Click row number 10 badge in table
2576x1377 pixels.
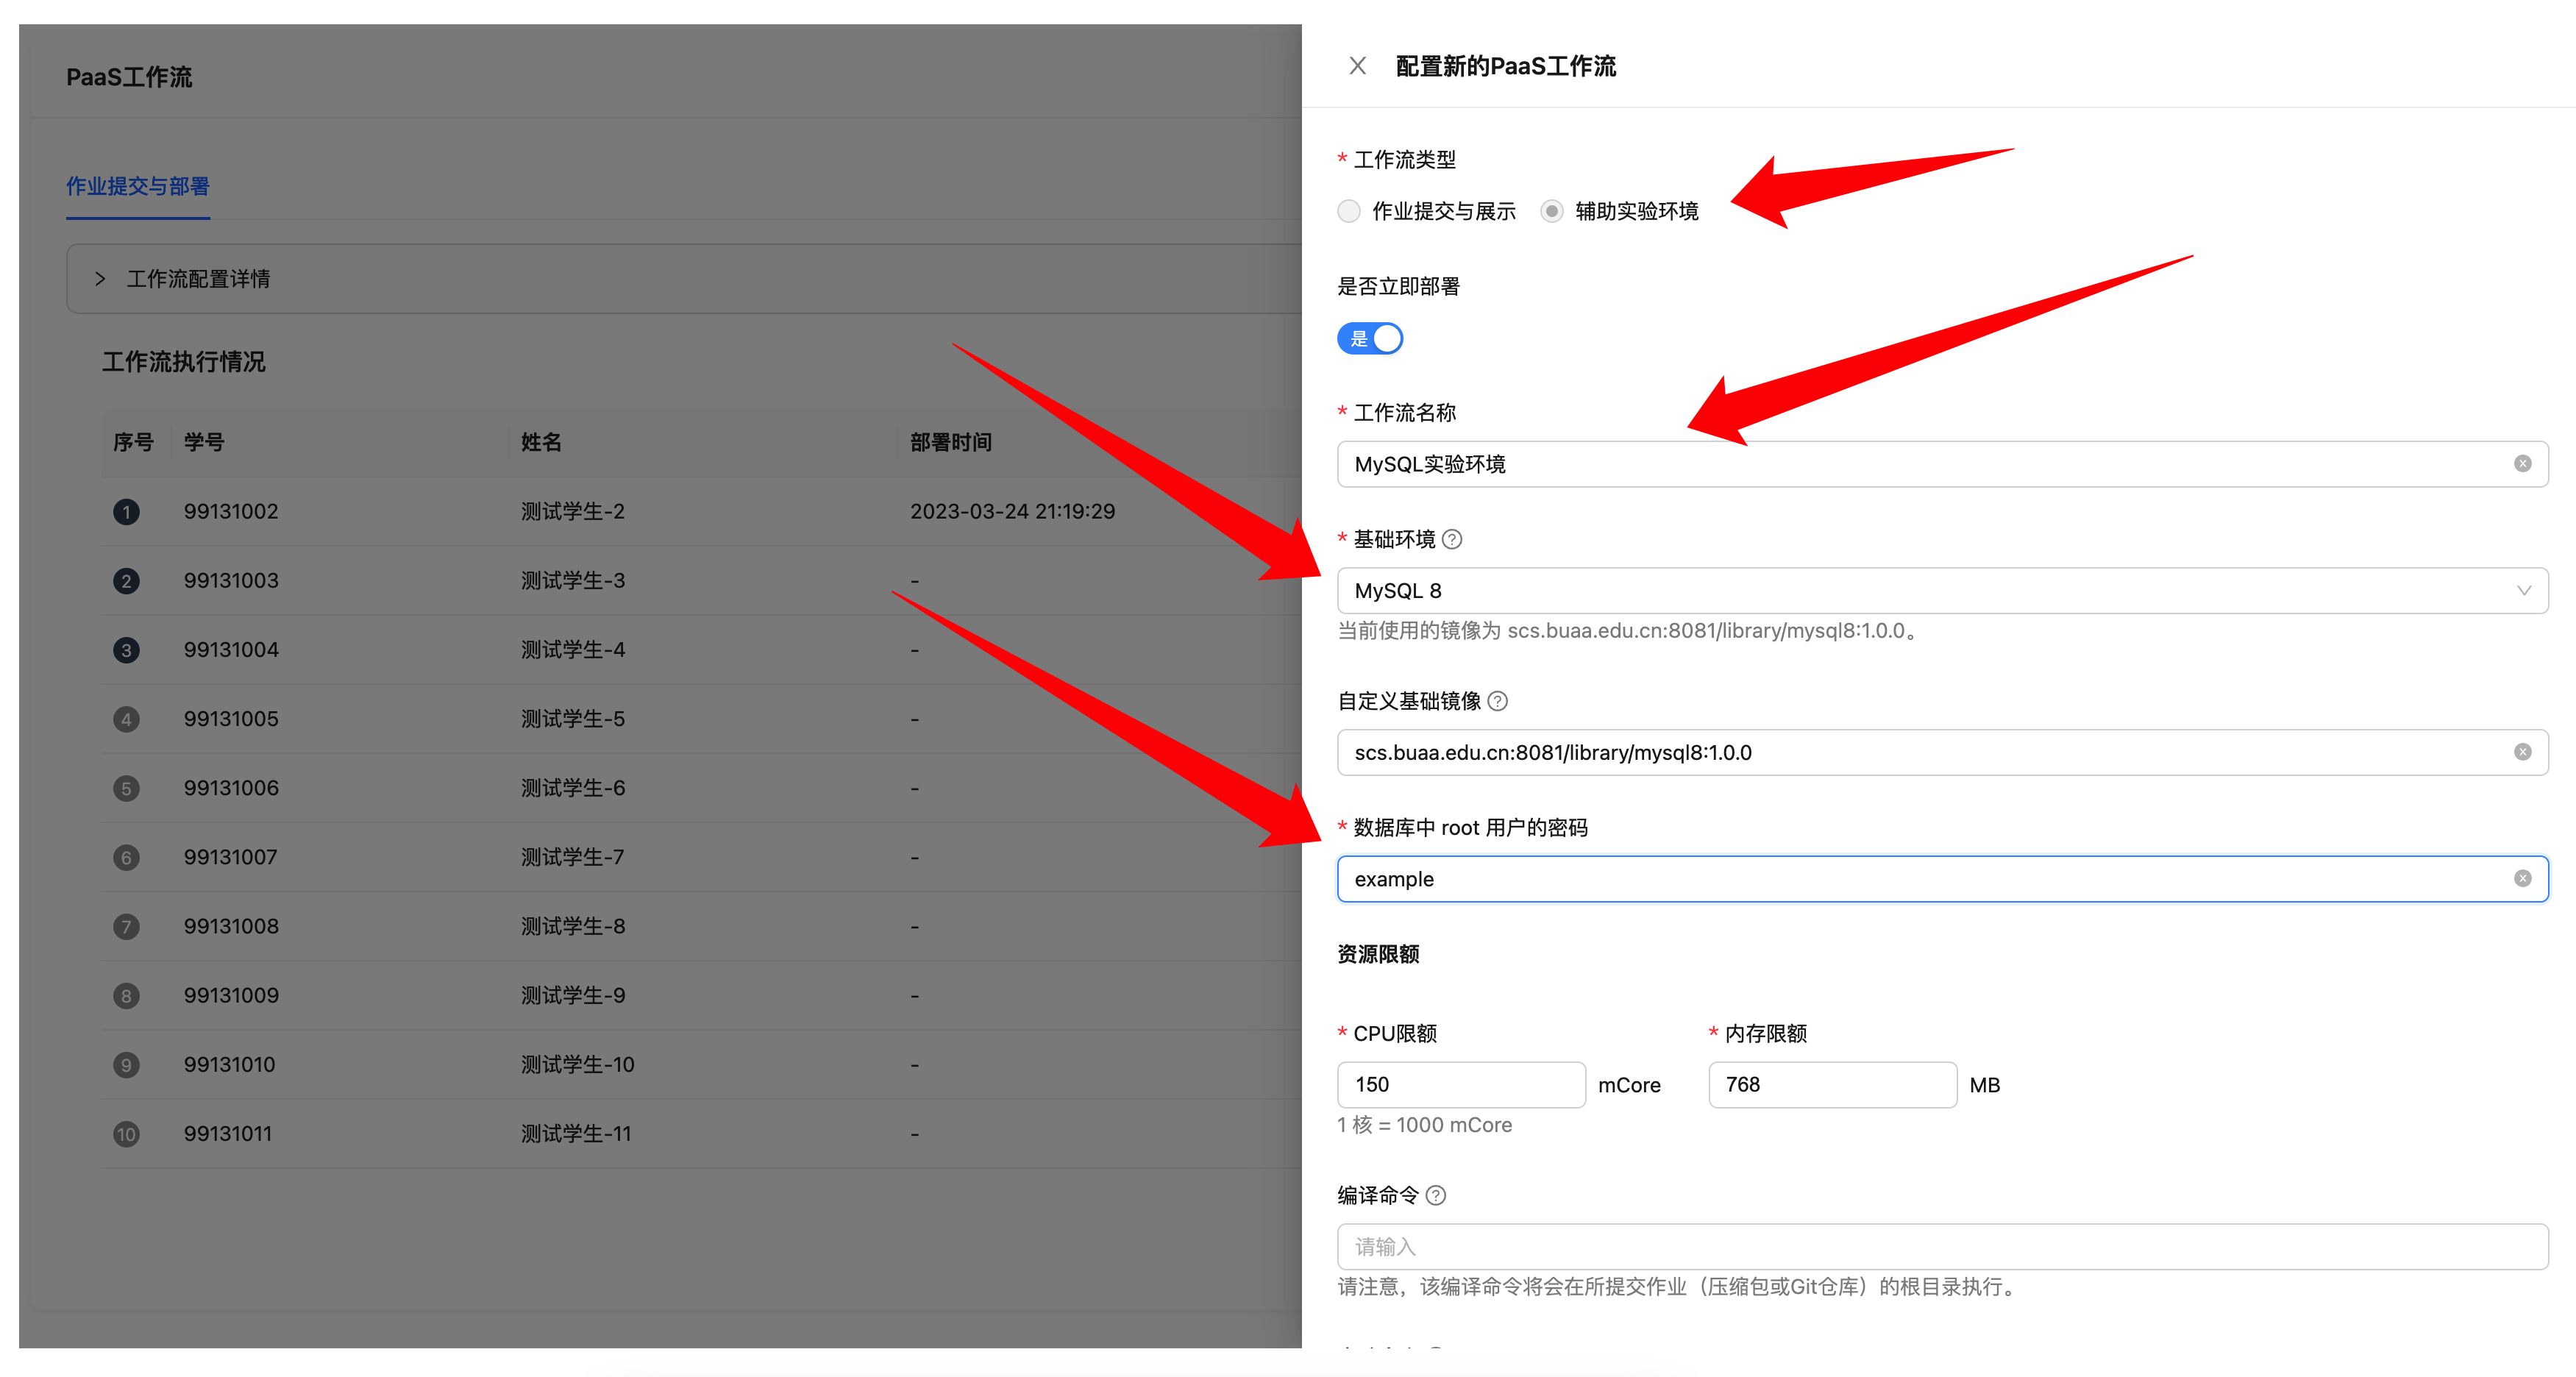tap(126, 1134)
